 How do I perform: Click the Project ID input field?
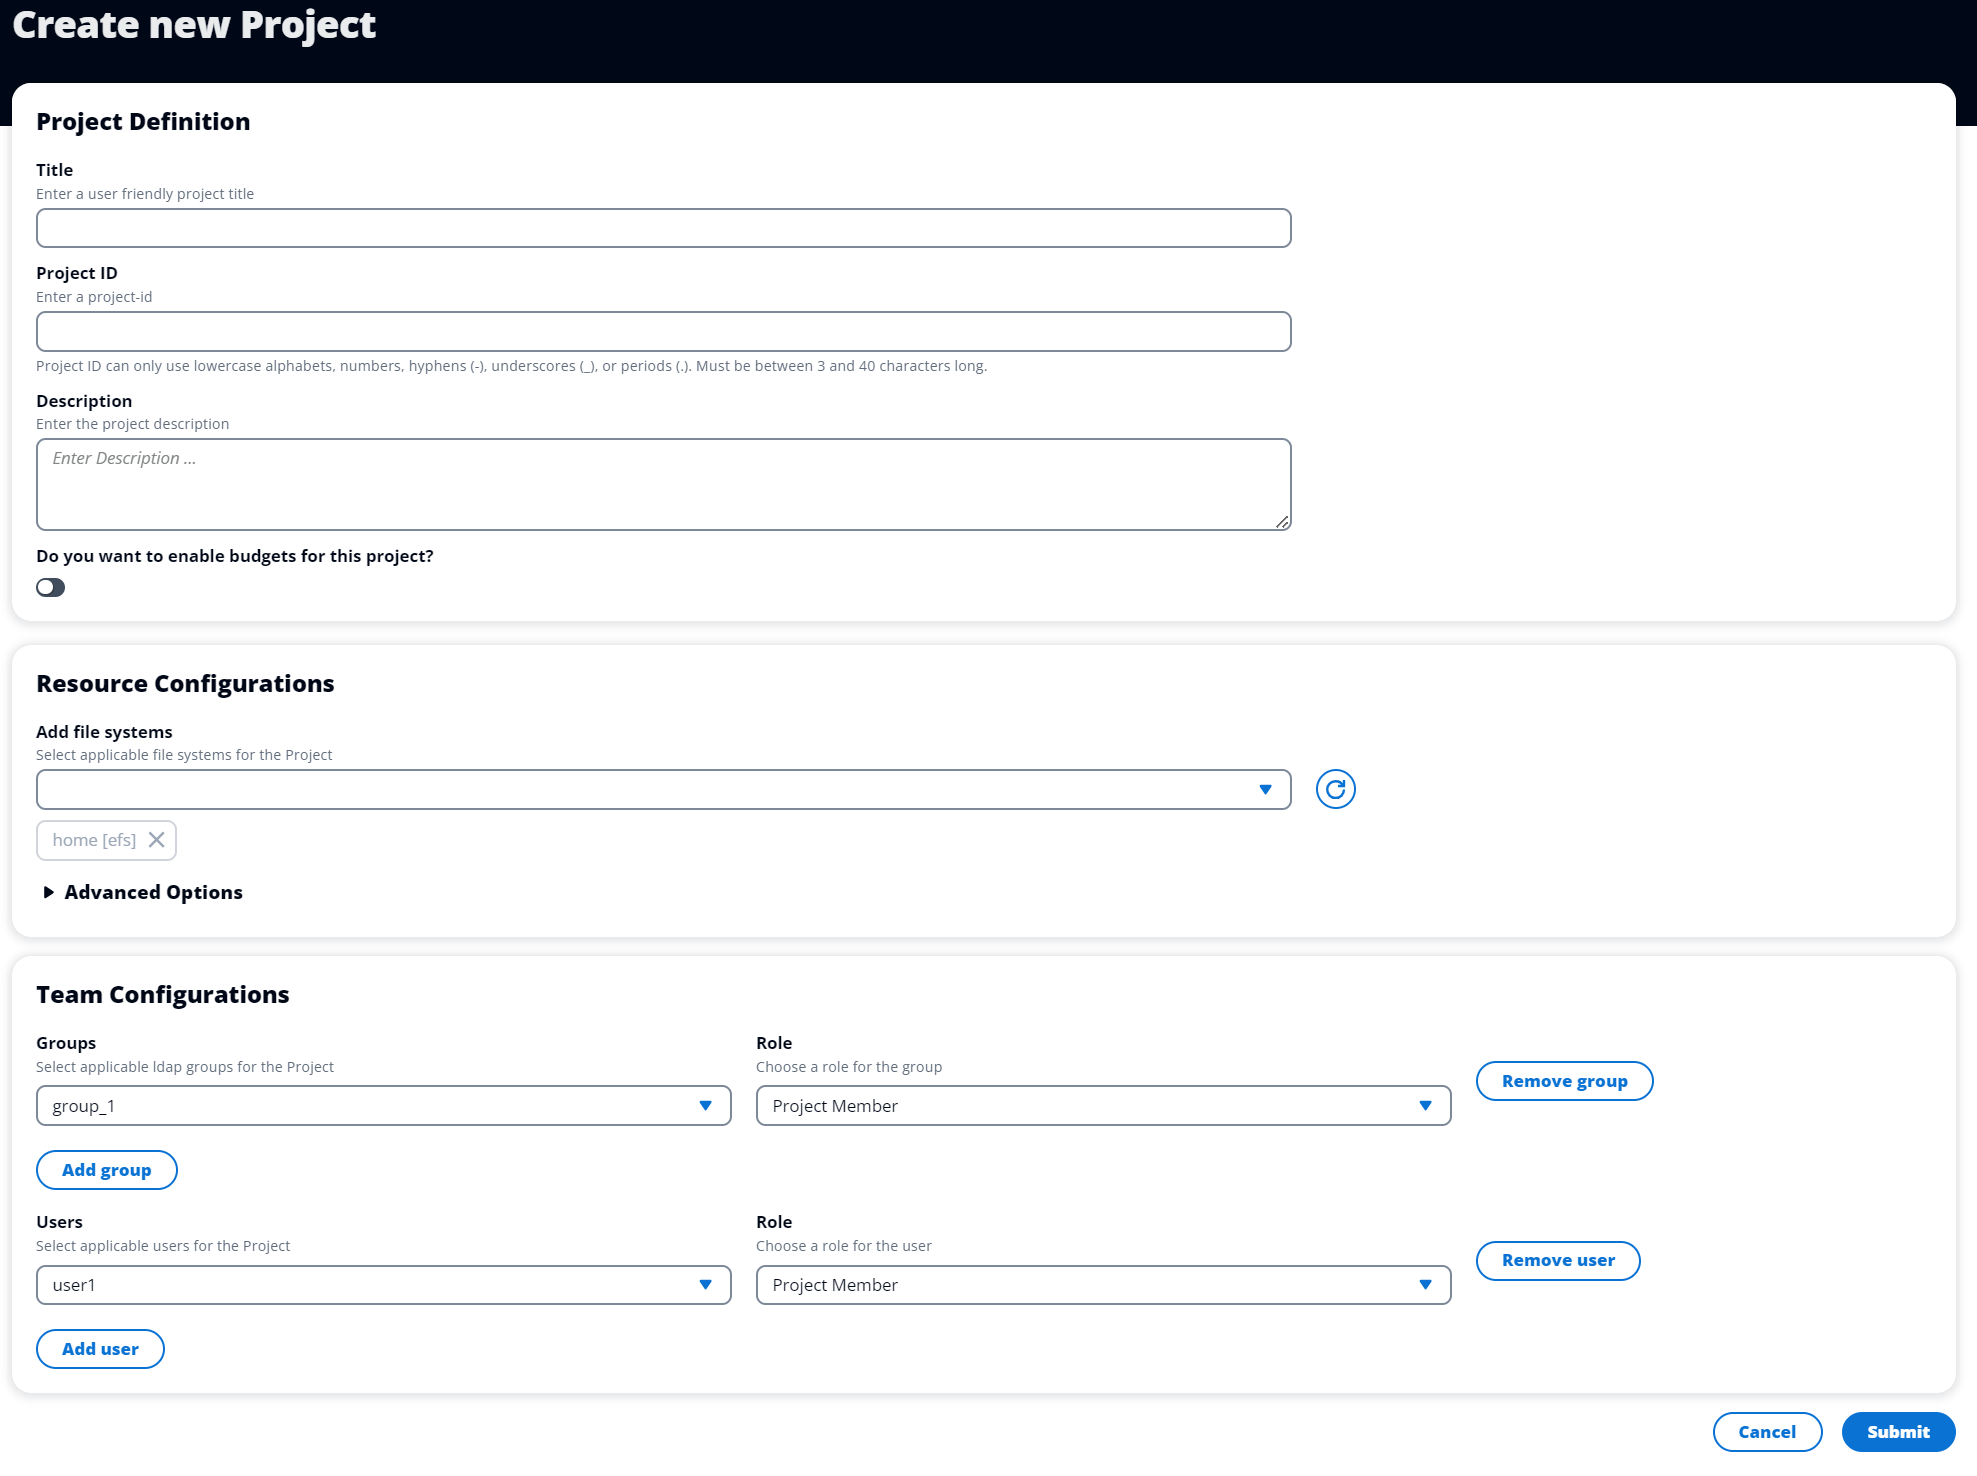(664, 330)
